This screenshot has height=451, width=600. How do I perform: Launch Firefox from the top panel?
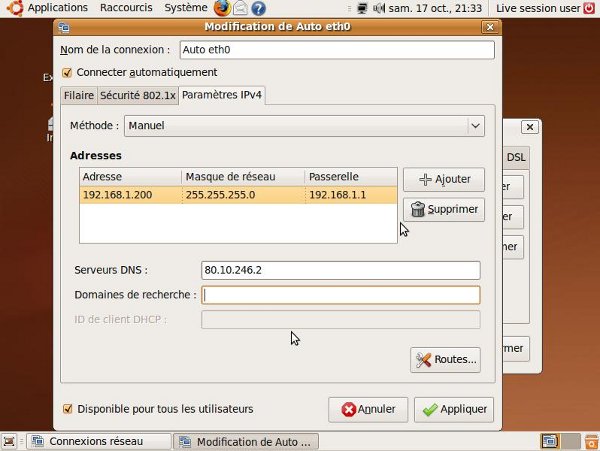222,8
